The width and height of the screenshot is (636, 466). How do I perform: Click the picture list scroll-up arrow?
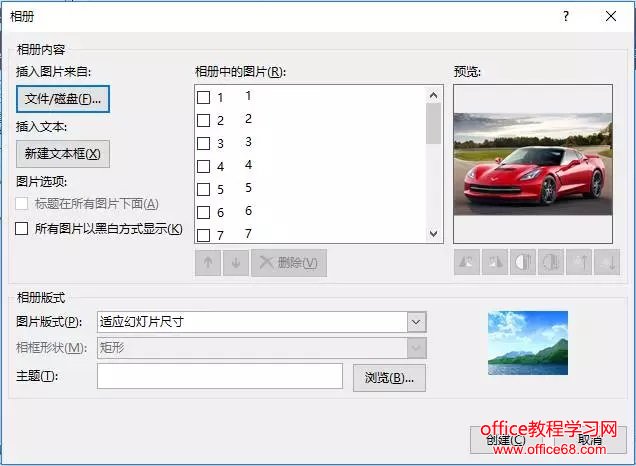[433, 95]
